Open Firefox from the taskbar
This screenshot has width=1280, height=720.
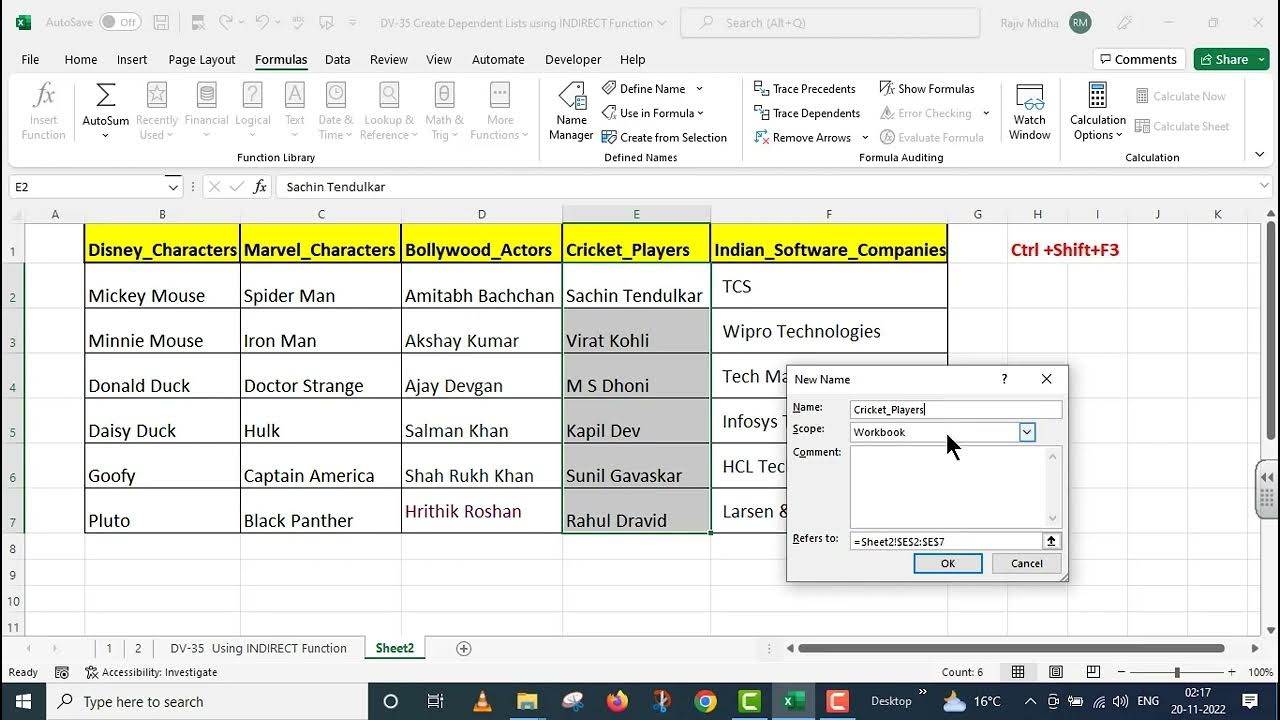click(617, 701)
